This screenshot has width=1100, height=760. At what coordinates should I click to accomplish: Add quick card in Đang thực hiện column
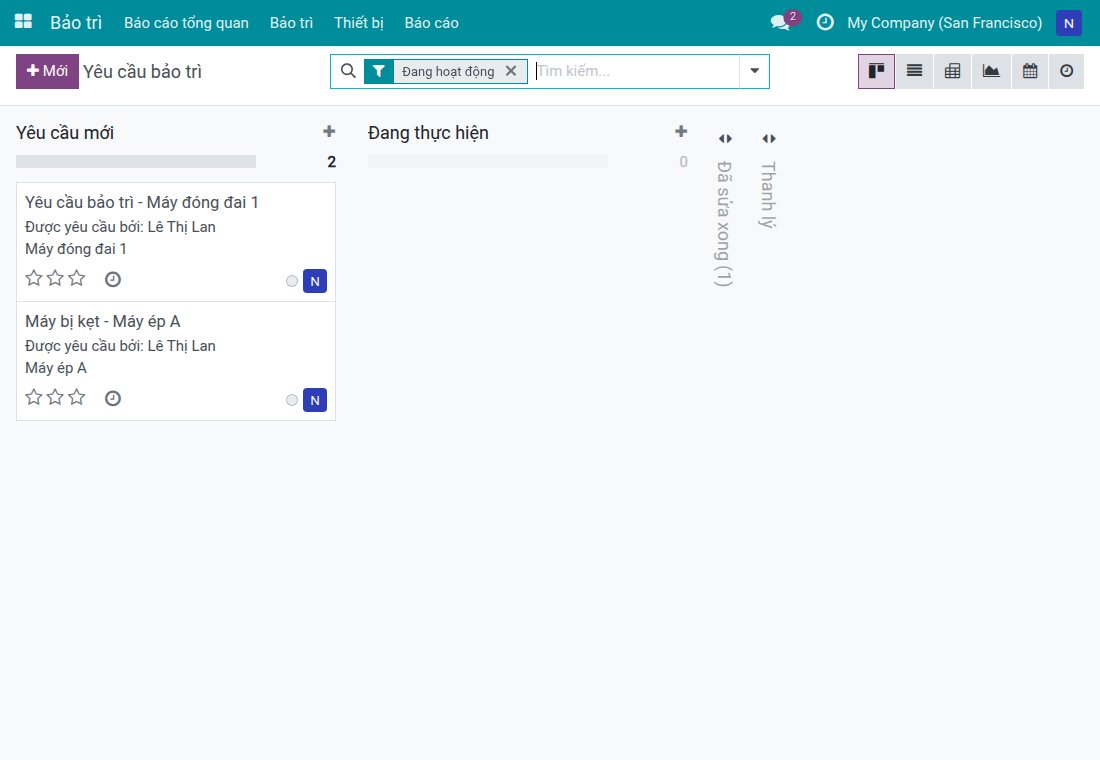click(680, 131)
